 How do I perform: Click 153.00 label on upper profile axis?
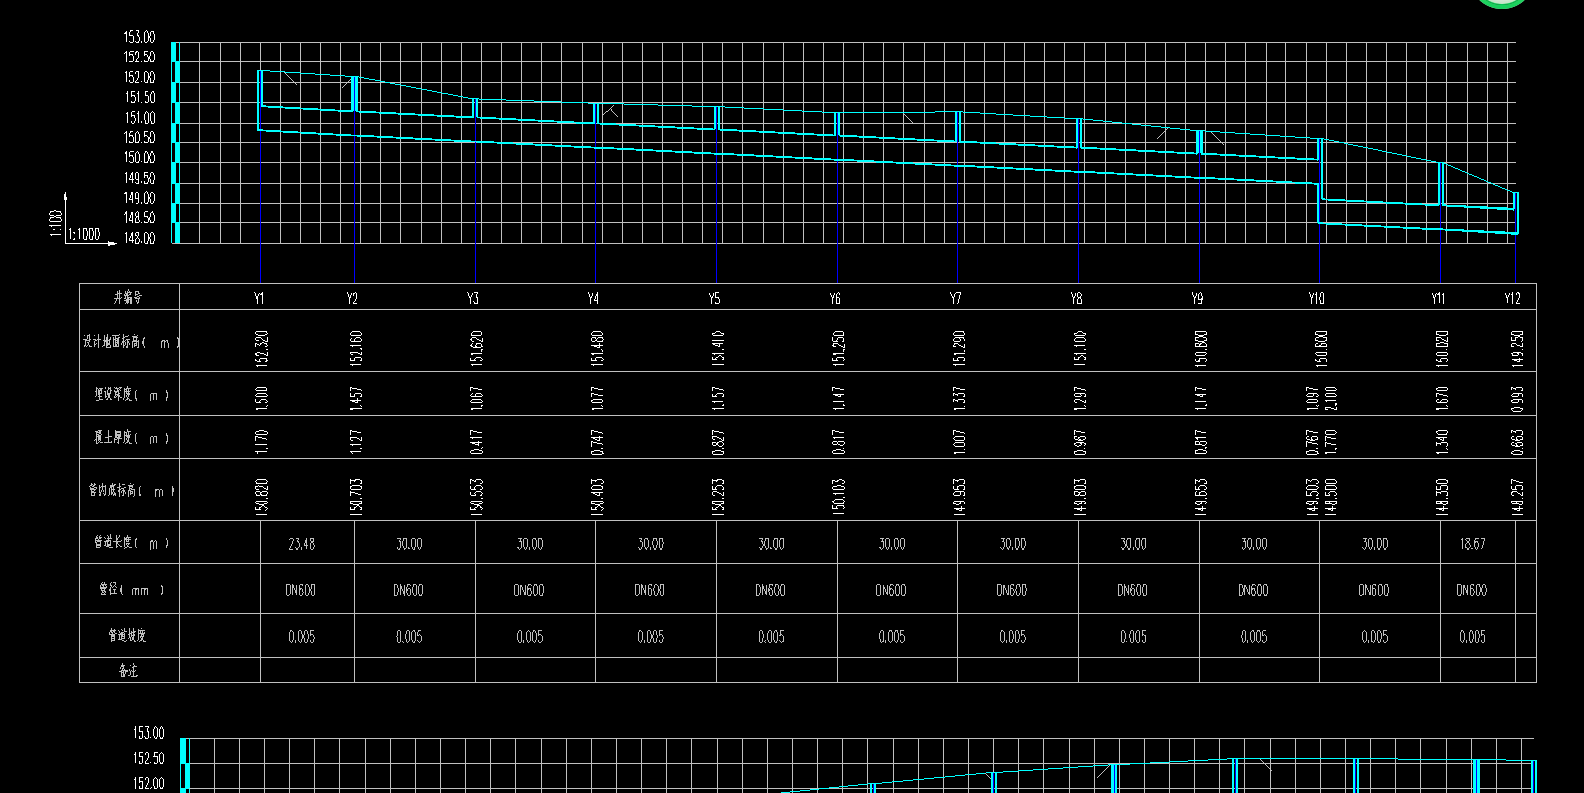[x=140, y=37]
